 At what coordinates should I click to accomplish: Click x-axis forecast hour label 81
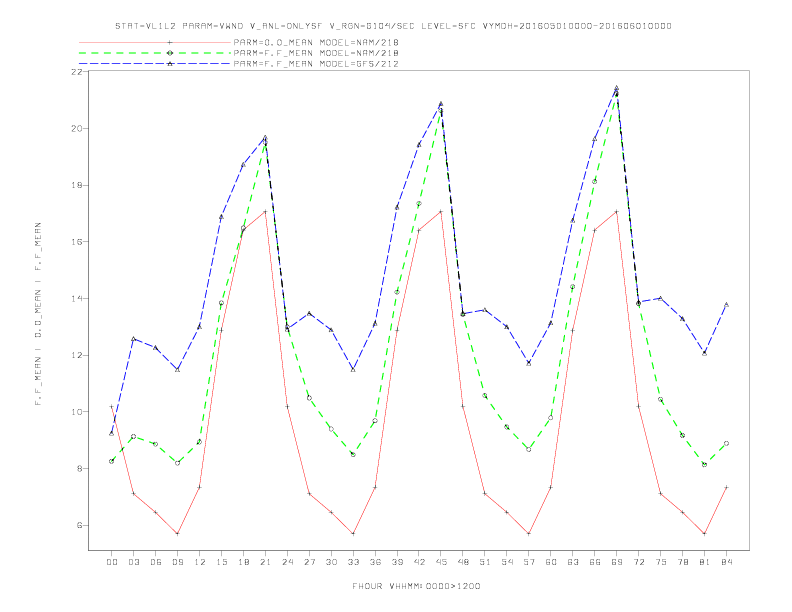[x=705, y=562]
